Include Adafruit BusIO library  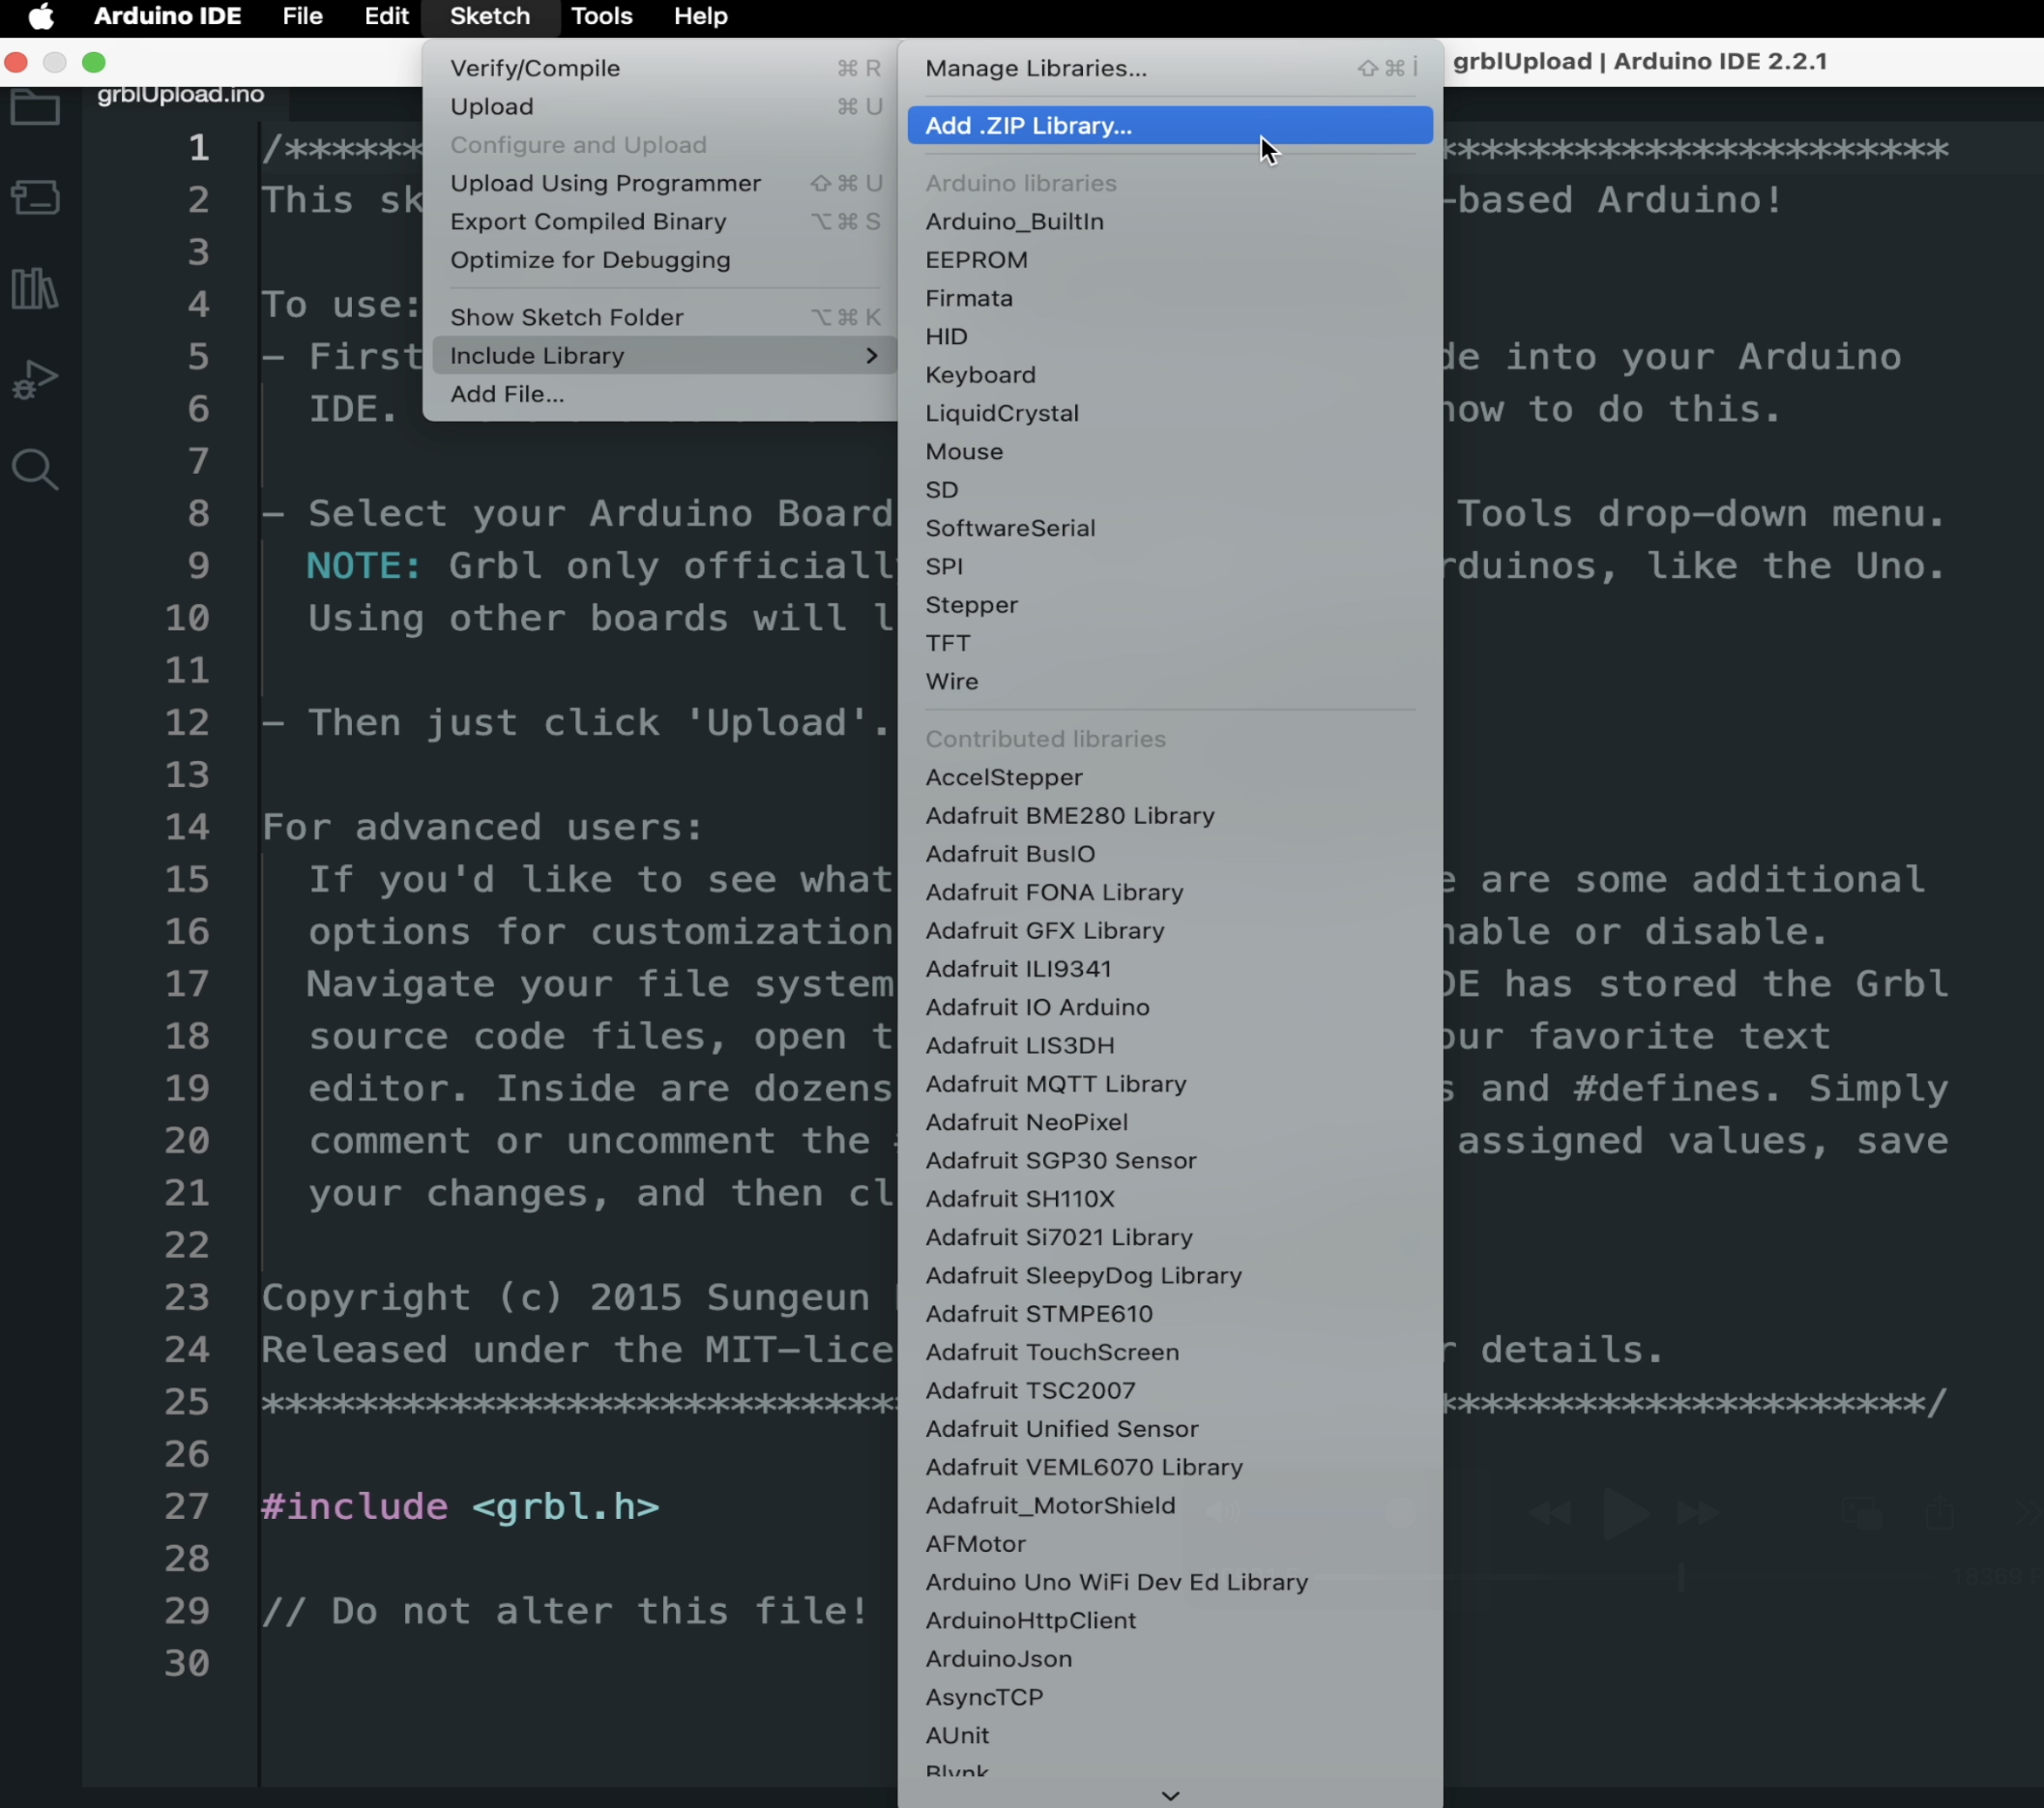[x=1170, y=854]
